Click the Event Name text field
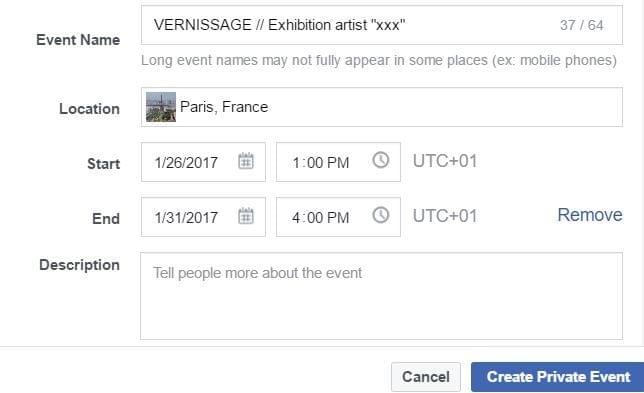The width and height of the screenshot is (644, 393). tap(382, 25)
